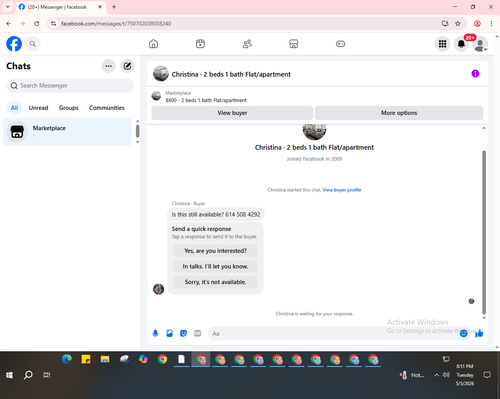
Task: Open Windows taskbar search
Action: [x=28, y=375]
